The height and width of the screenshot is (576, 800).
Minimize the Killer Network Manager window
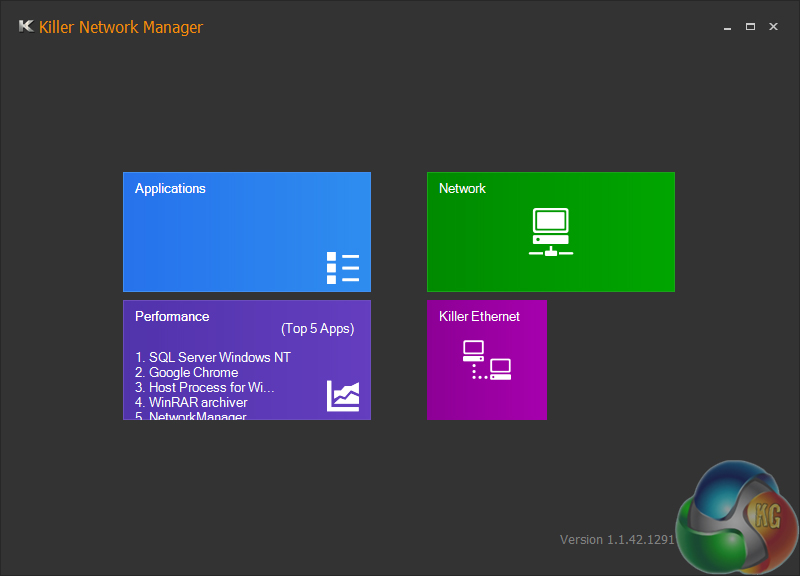(728, 27)
